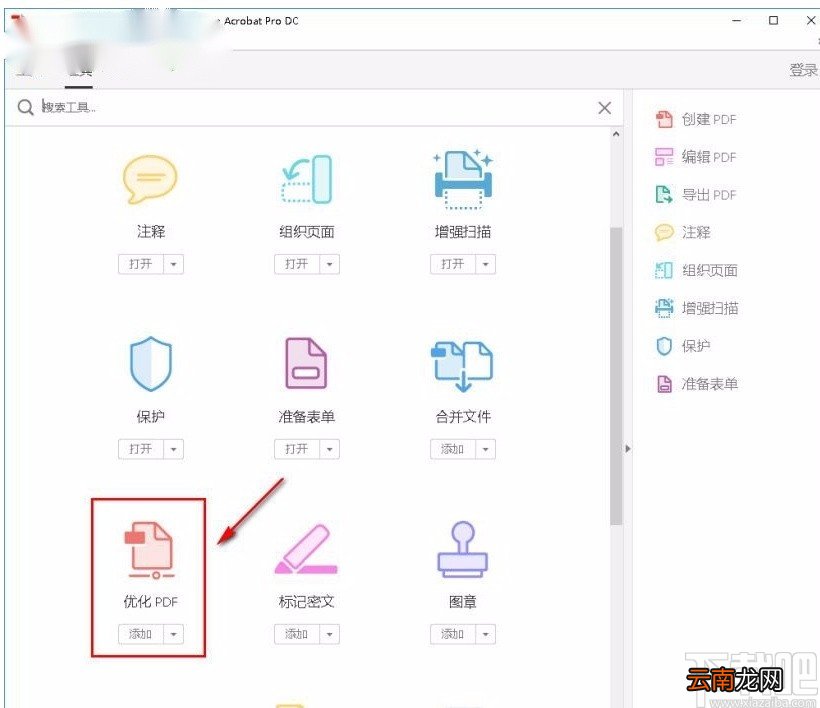This screenshot has height=708, width=820.
Task: Click 导出 PDF icon in right sidebar
Action: click(x=664, y=195)
